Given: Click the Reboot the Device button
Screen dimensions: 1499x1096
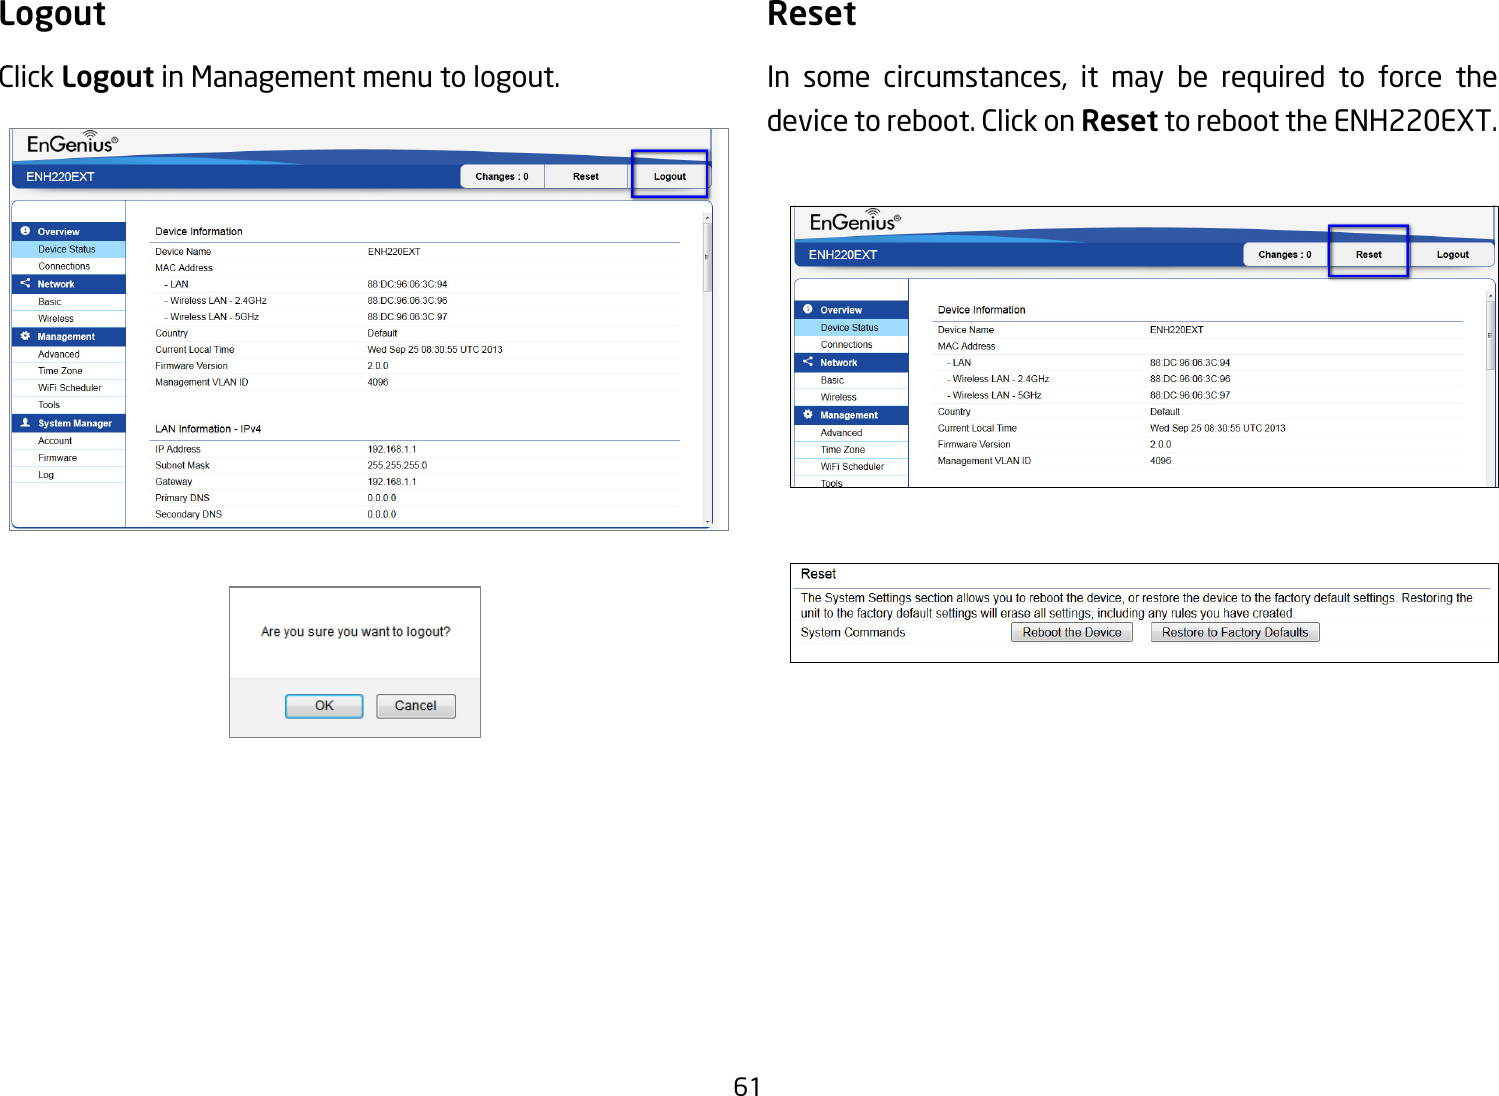Looking at the screenshot, I should click(1072, 632).
